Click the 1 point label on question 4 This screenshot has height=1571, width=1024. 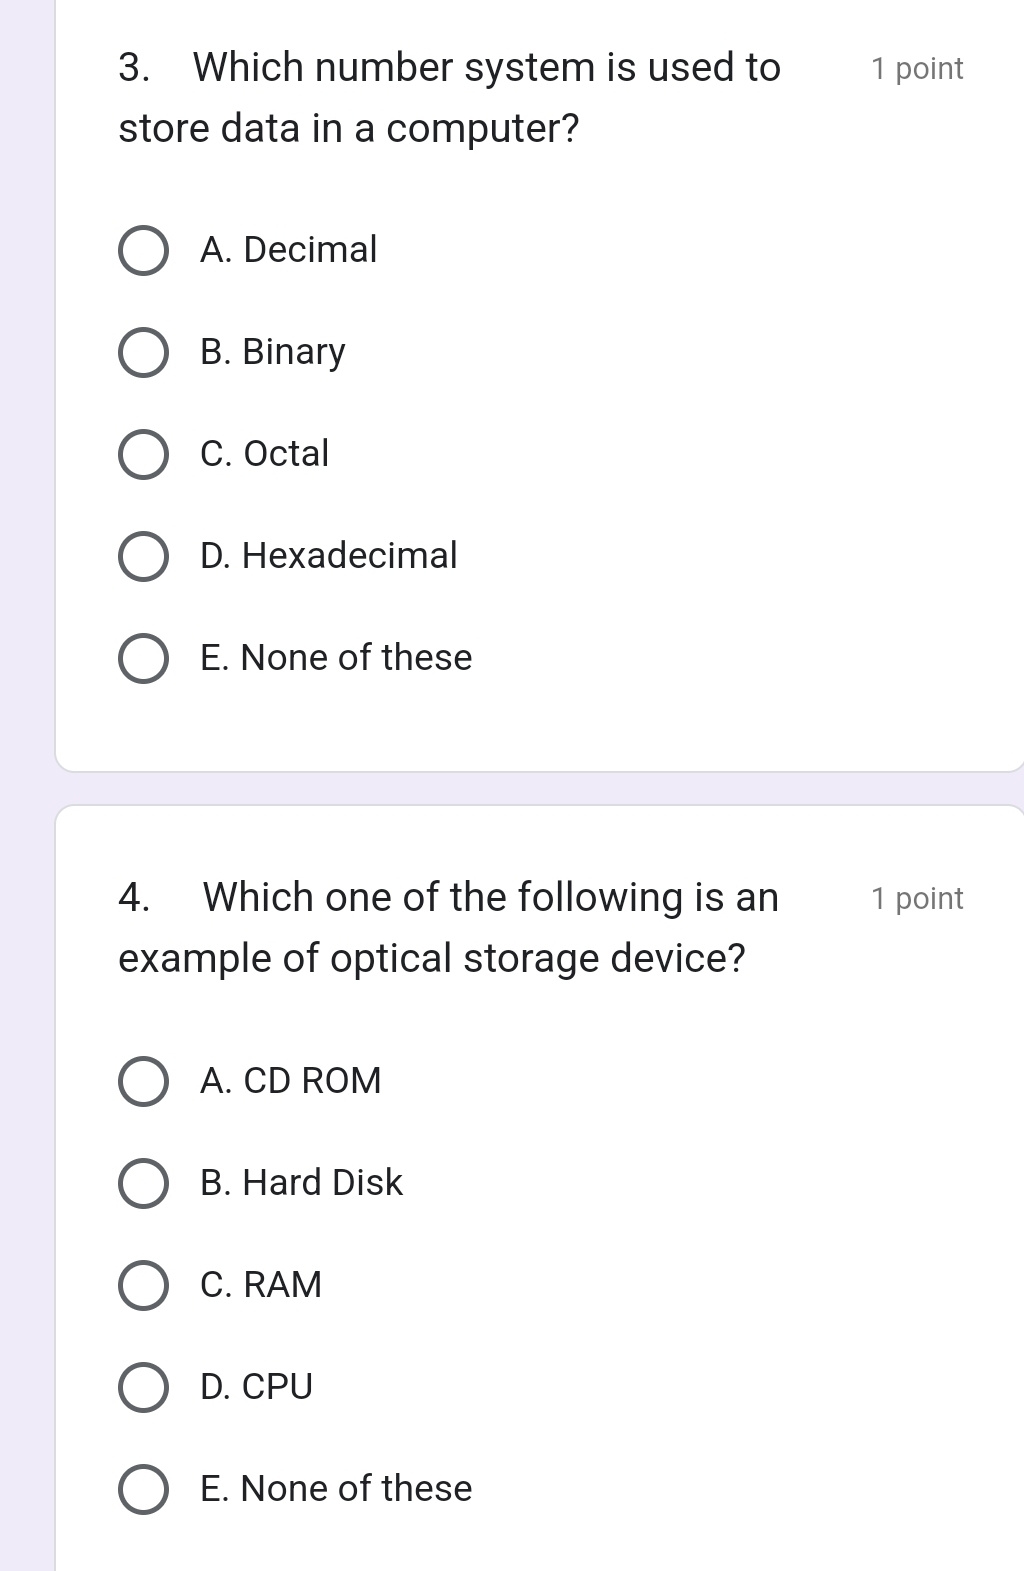point(917,899)
